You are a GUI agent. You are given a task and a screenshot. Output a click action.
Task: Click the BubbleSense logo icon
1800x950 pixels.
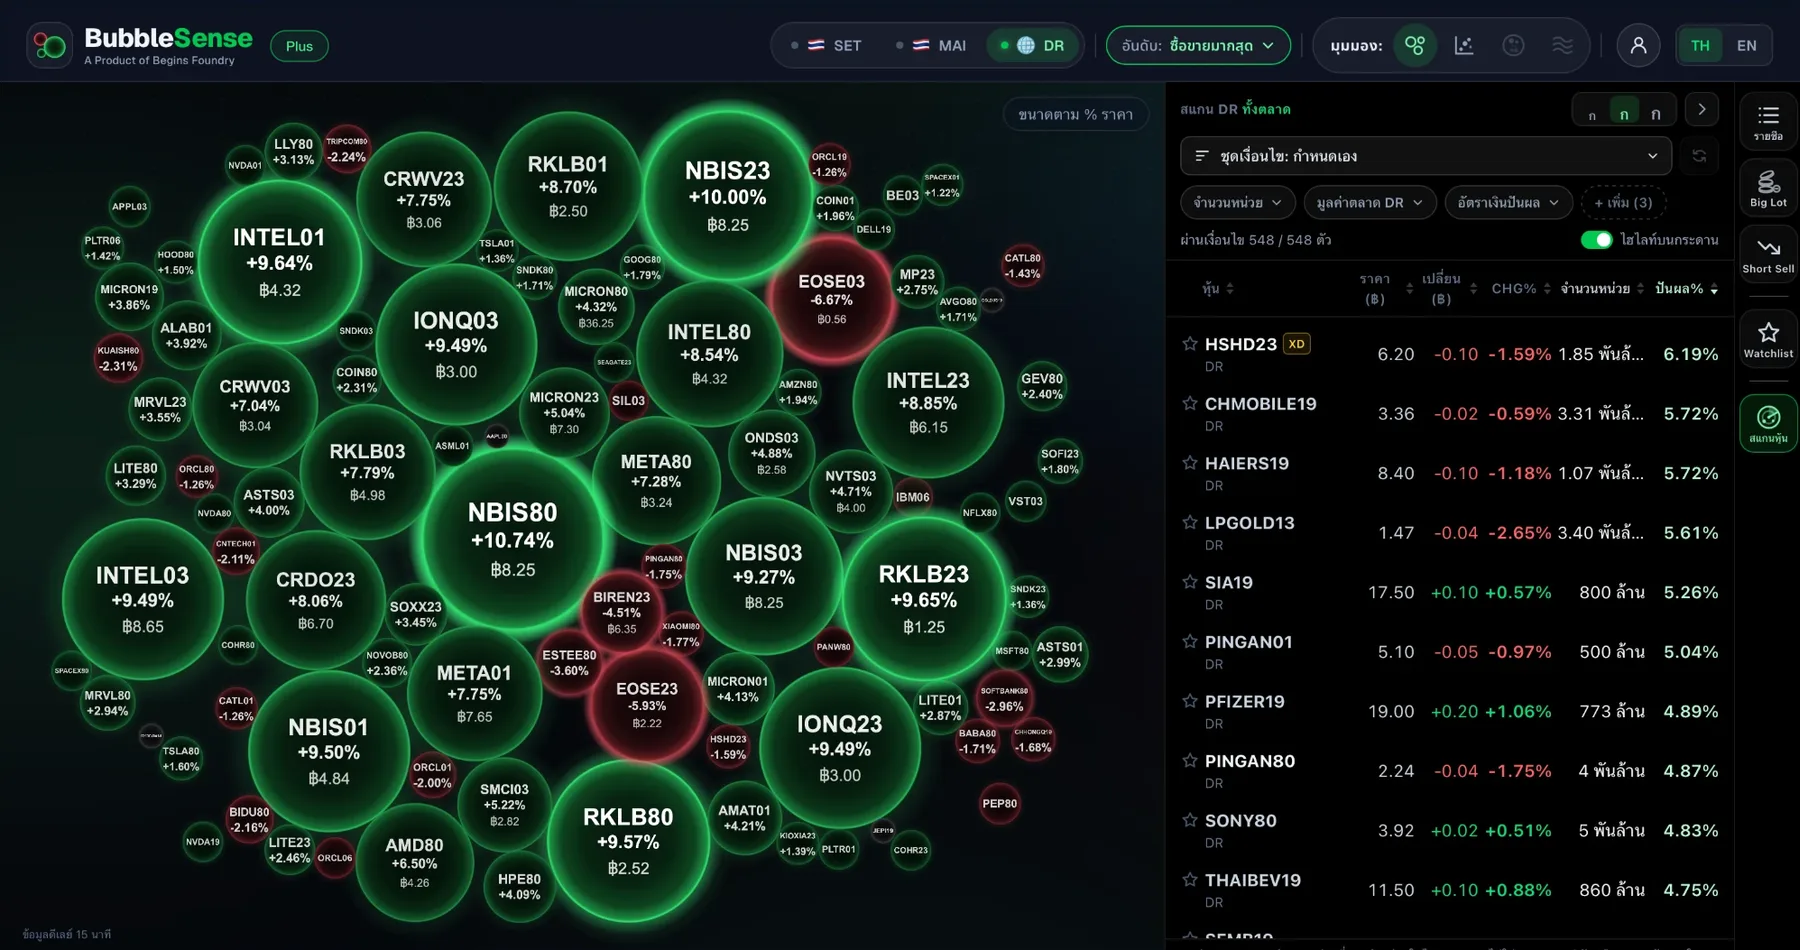49,45
